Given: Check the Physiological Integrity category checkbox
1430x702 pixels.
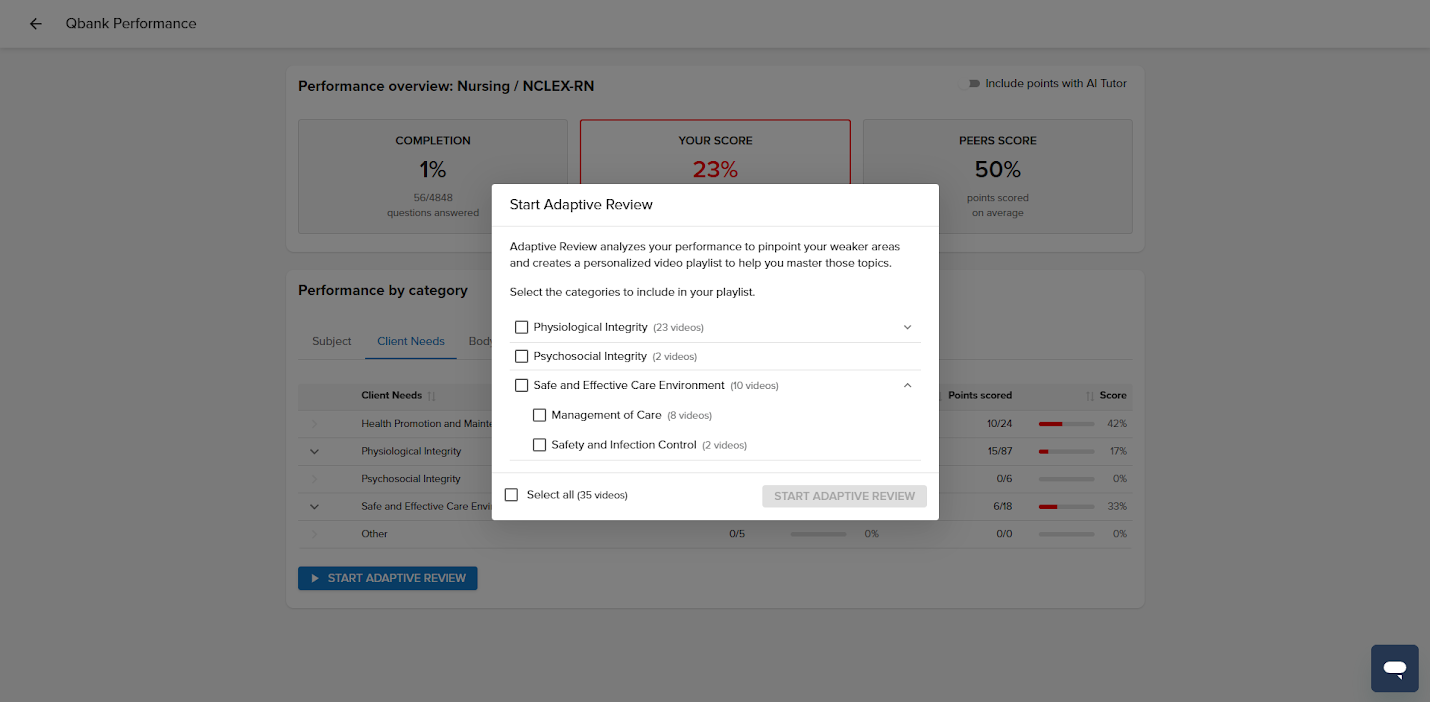Looking at the screenshot, I should (x=521, y=327).
